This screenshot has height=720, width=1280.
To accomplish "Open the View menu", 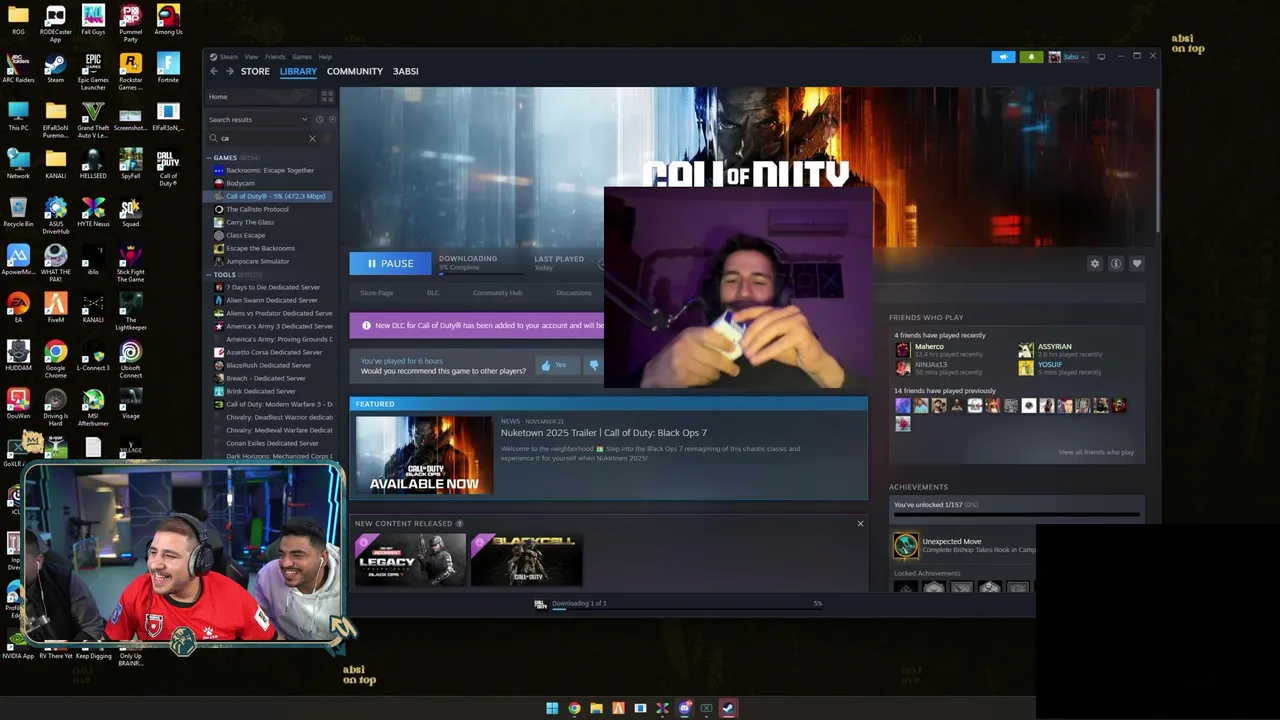I will pos(251,57).
